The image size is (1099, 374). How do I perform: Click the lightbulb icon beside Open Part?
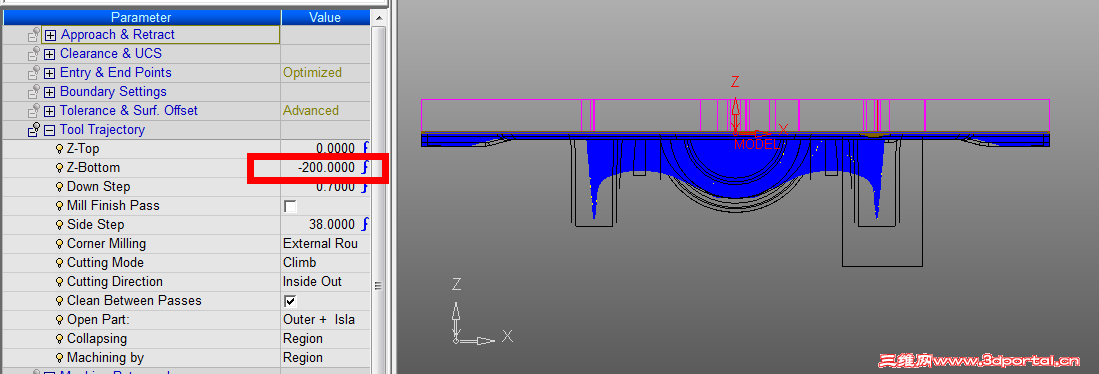(60, 319)
